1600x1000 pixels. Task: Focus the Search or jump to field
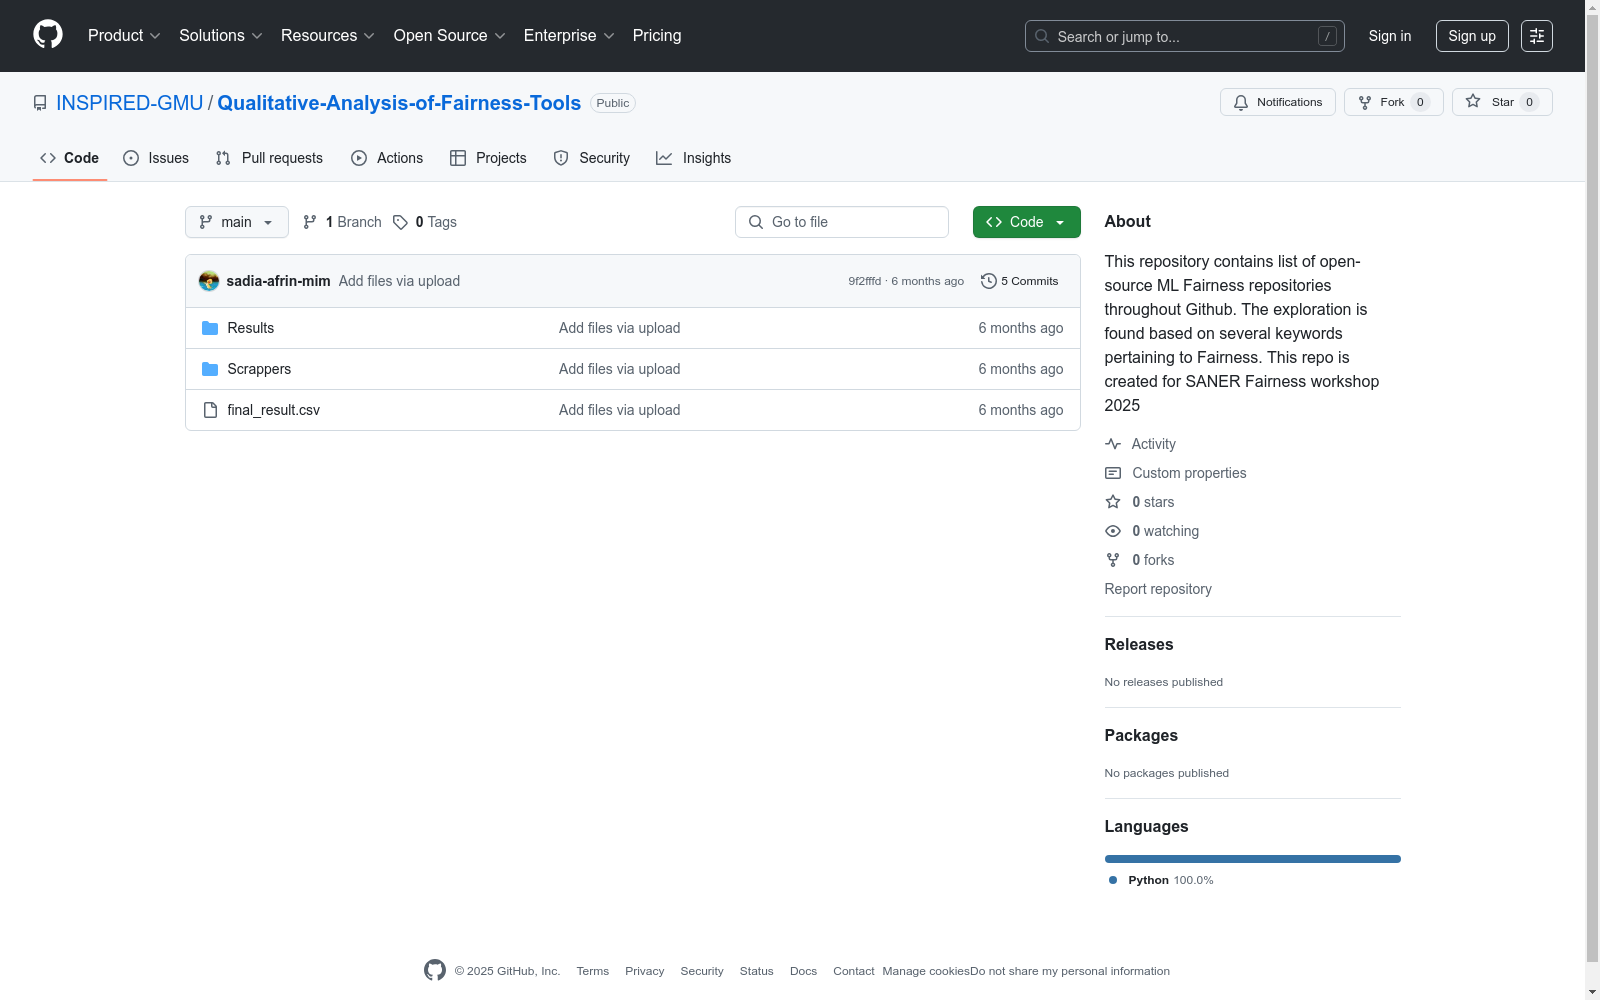(1184, 36)
